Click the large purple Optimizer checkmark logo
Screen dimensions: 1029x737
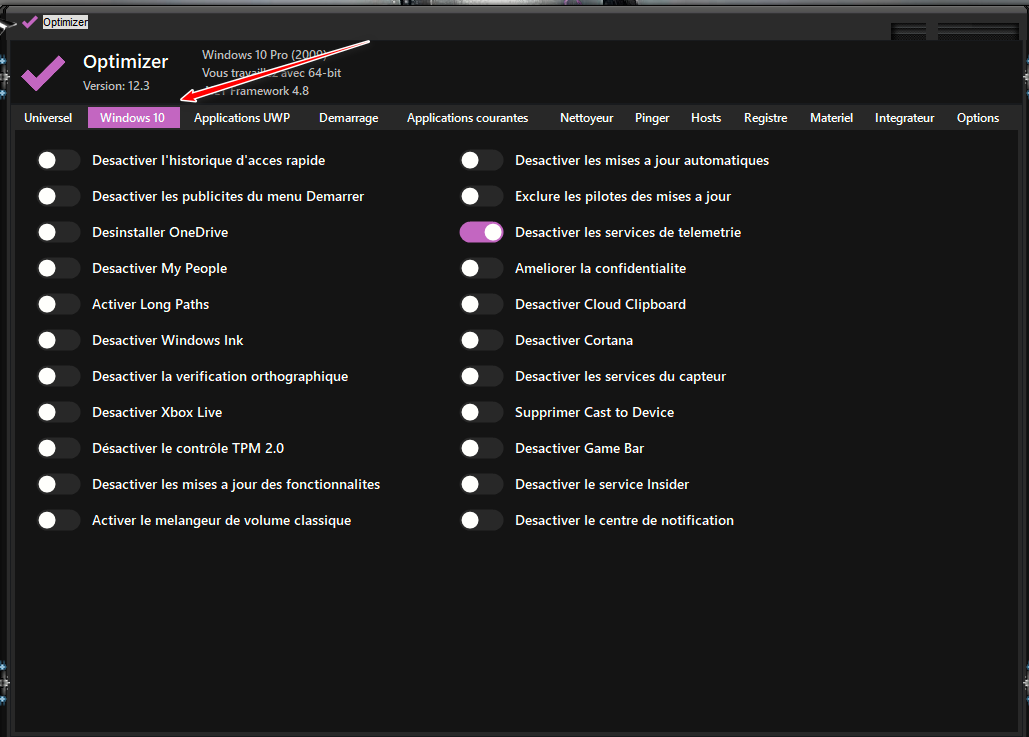coord(43,72)
